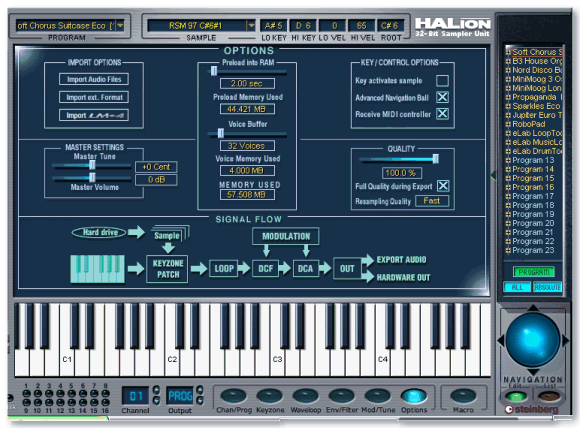Select MIDI channel 9 LED
This screenshot has width=580, height=428.
26,402
